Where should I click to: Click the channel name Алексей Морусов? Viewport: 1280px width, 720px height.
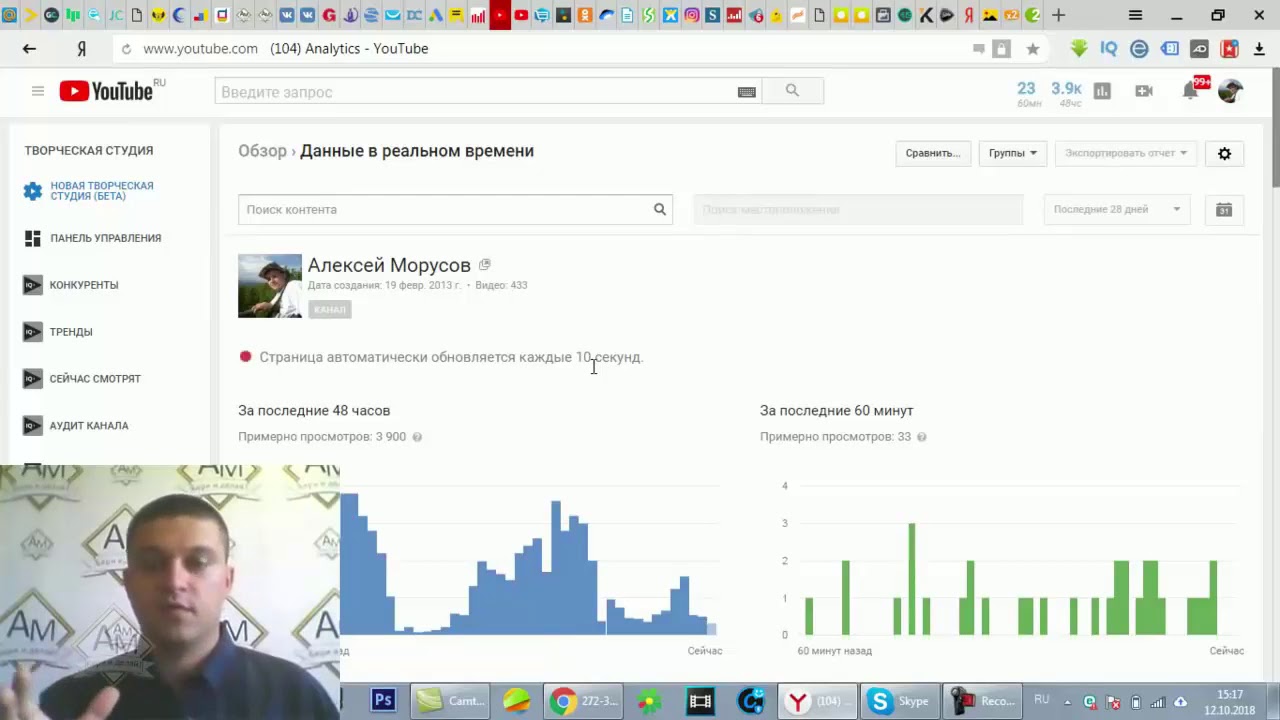click(389, 265)
